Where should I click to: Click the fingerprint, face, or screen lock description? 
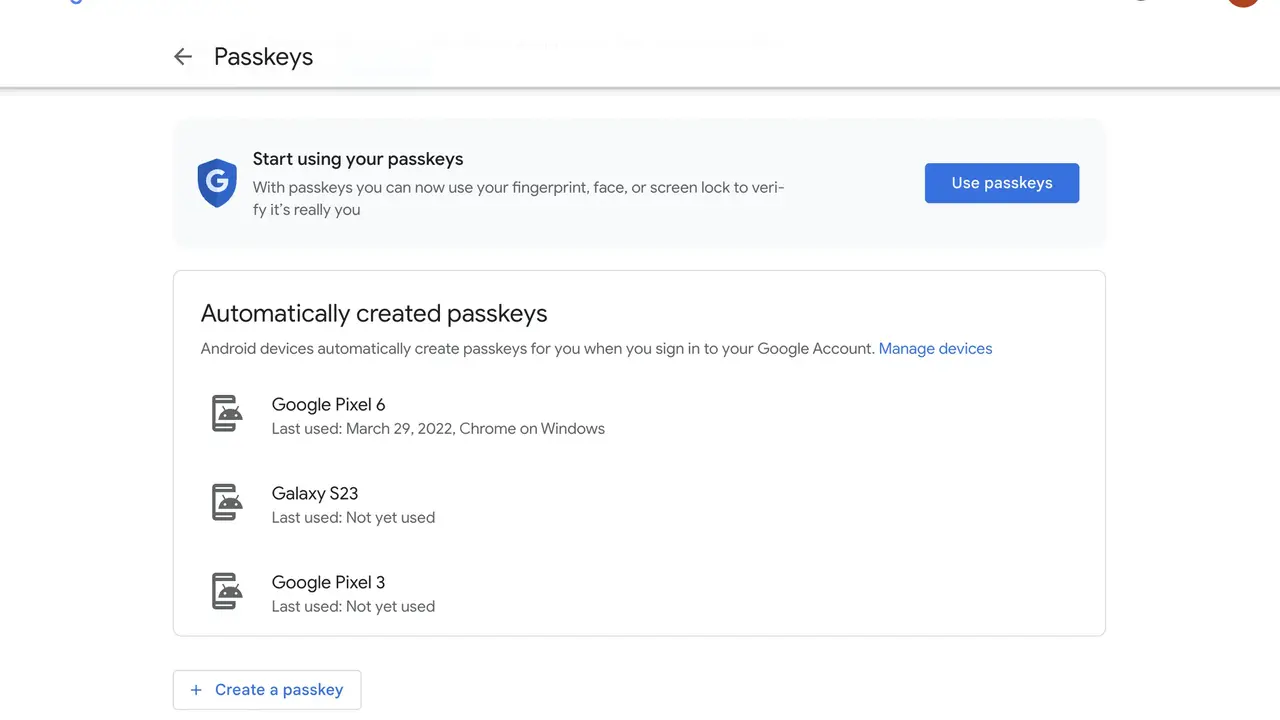coord(518,198)
